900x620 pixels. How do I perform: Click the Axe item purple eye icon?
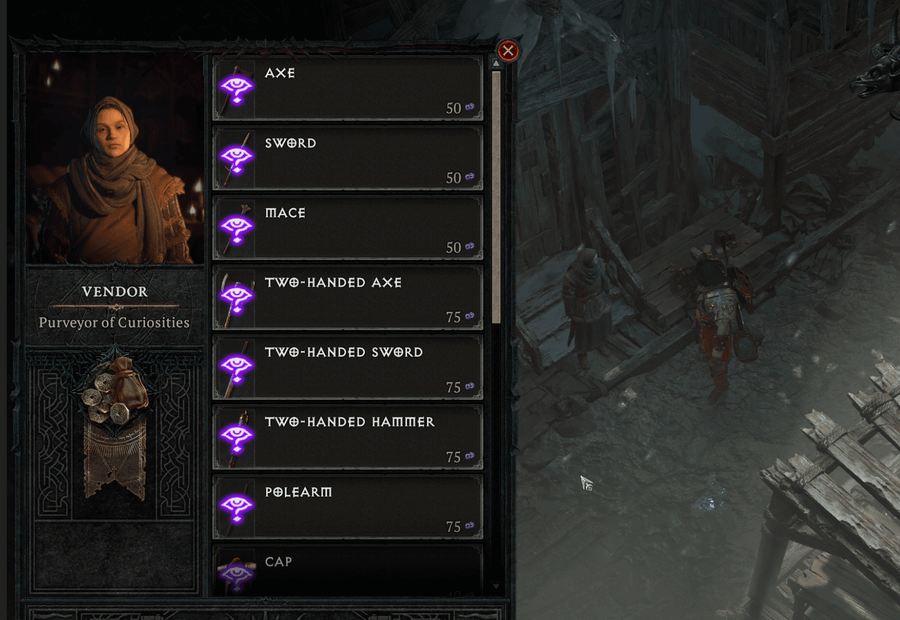pos(236,88)
